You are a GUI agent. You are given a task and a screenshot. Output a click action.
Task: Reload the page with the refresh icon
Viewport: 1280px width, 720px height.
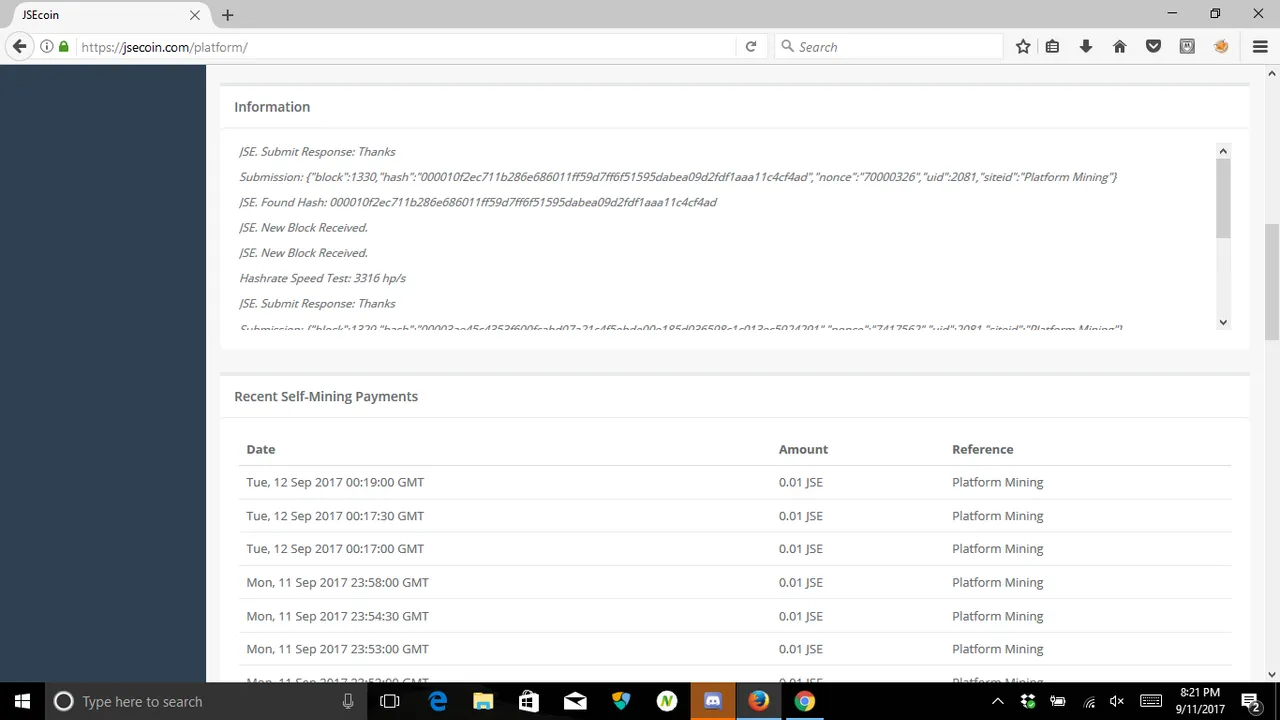click(x=751, y=47)
